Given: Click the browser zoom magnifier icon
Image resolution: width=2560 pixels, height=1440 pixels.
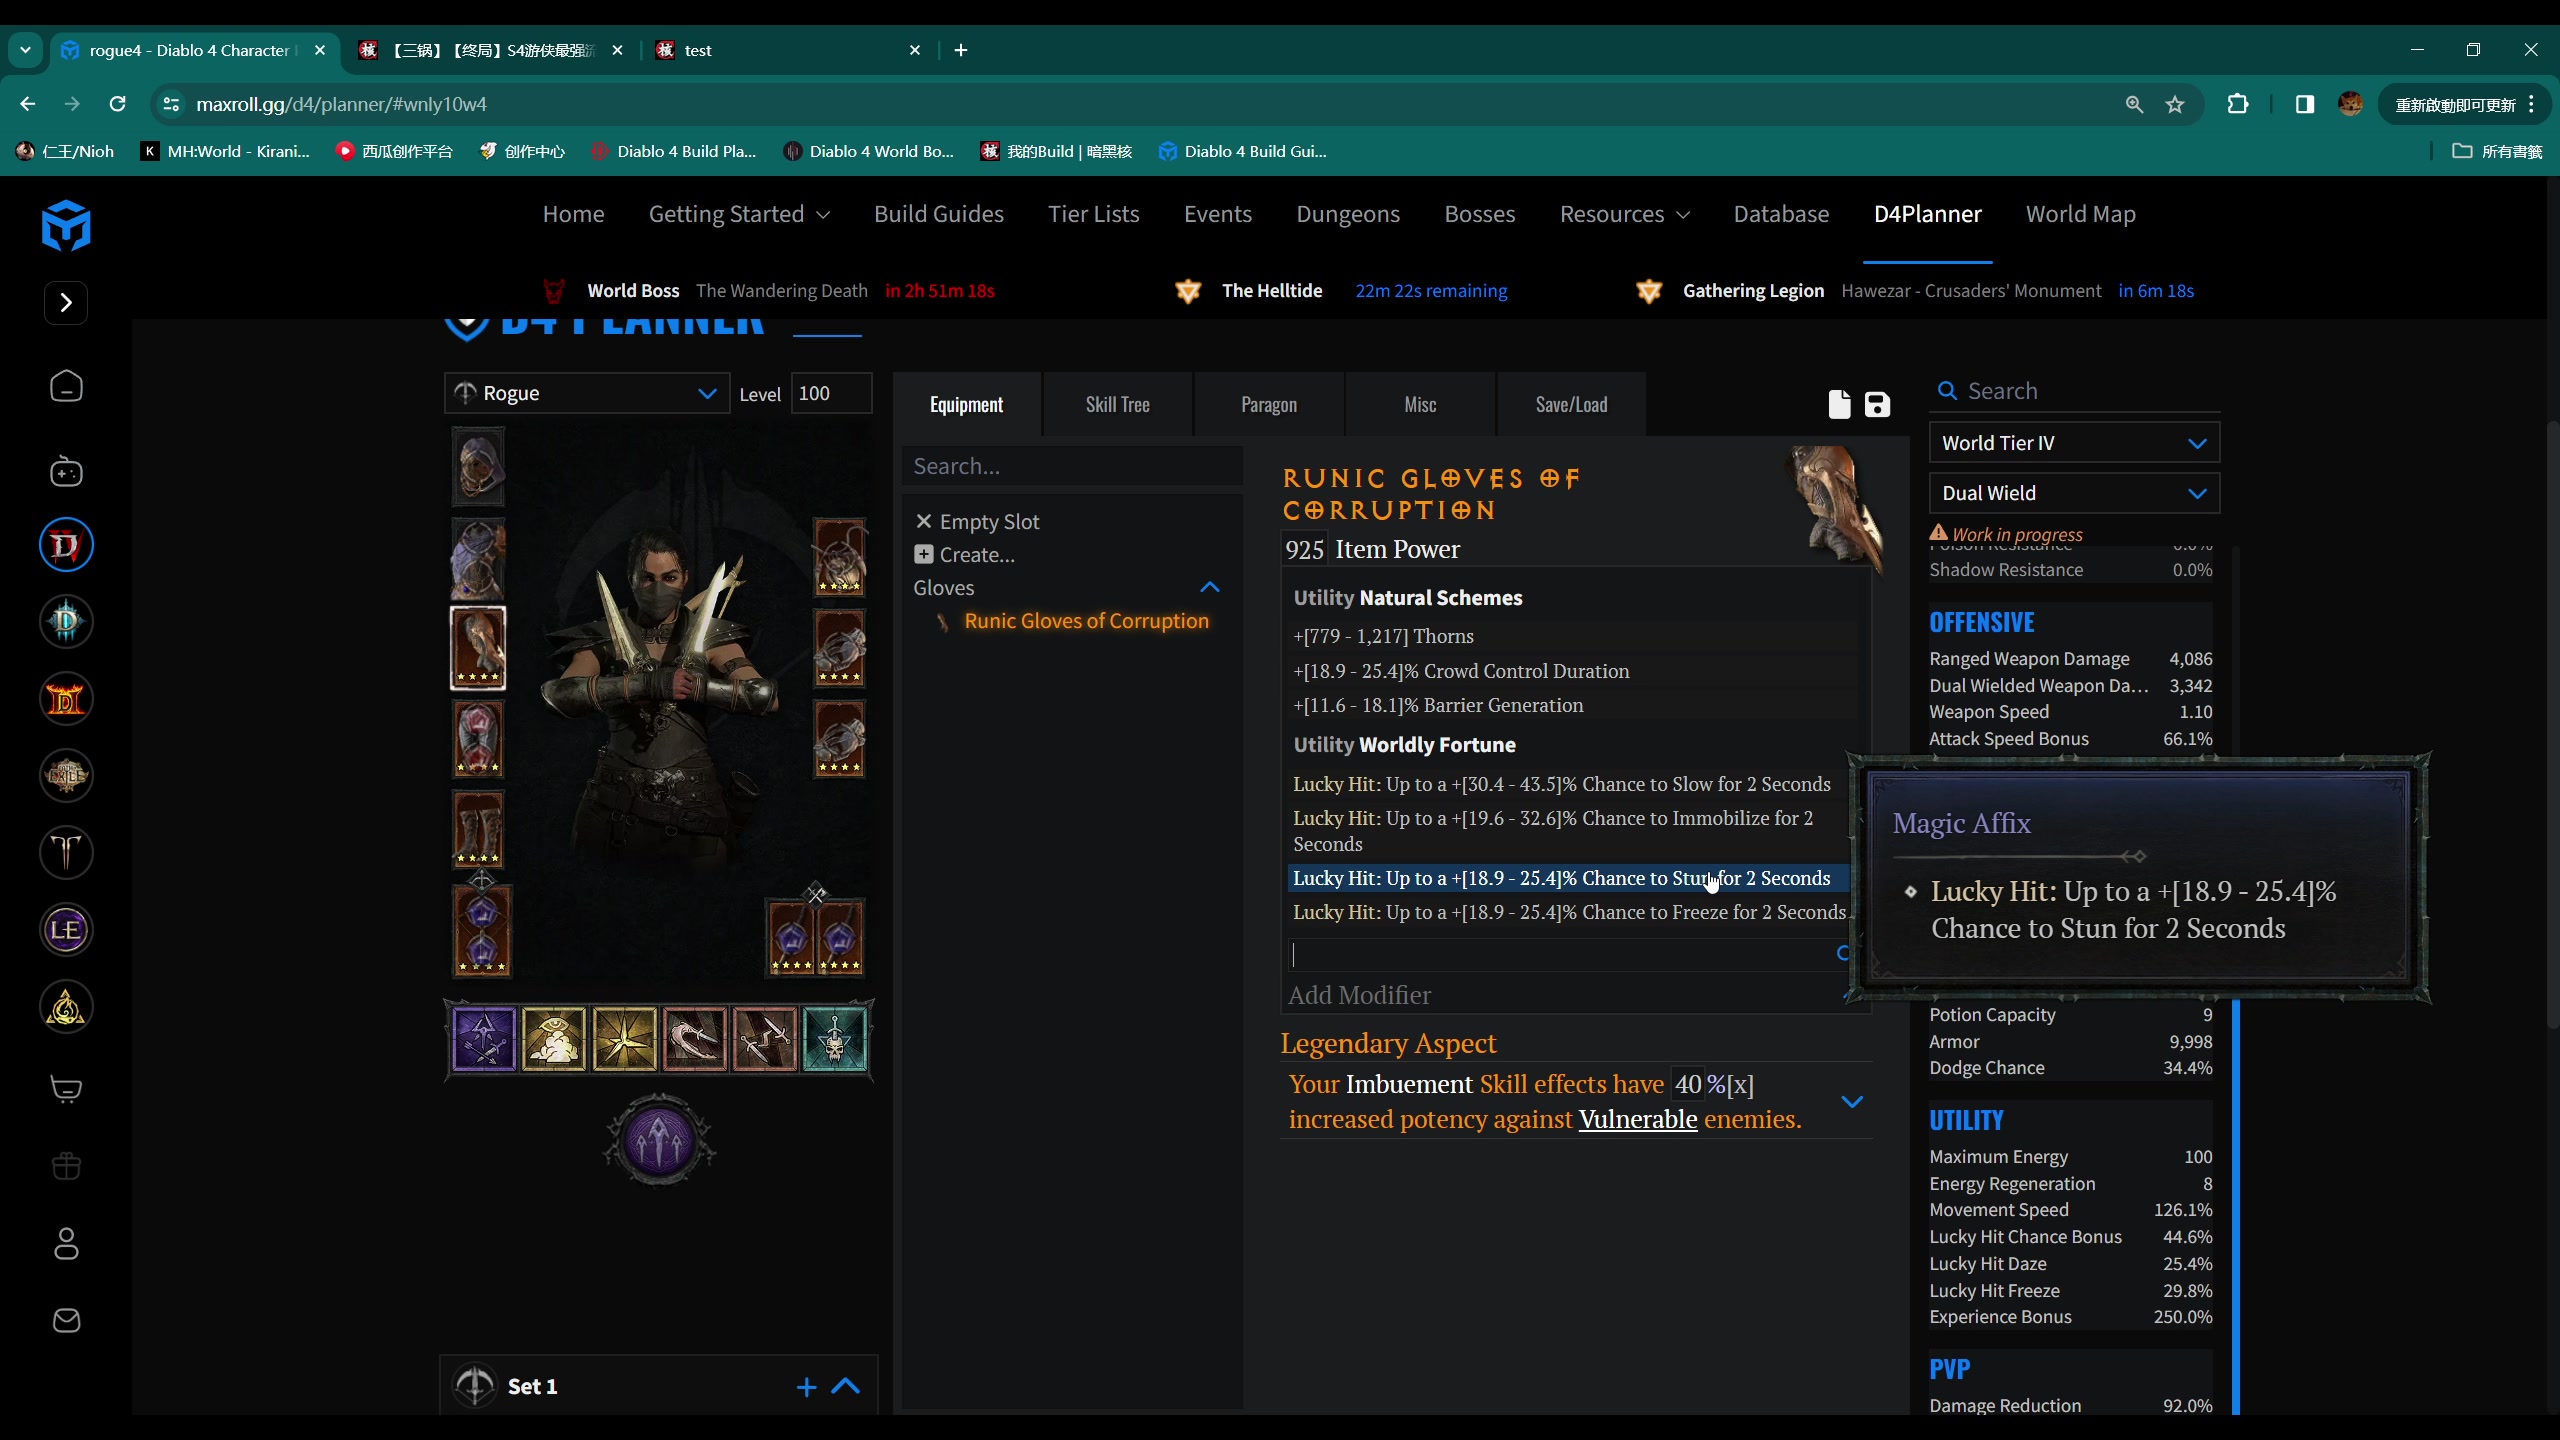Looking at the screenshot, I should [2134, 104].
